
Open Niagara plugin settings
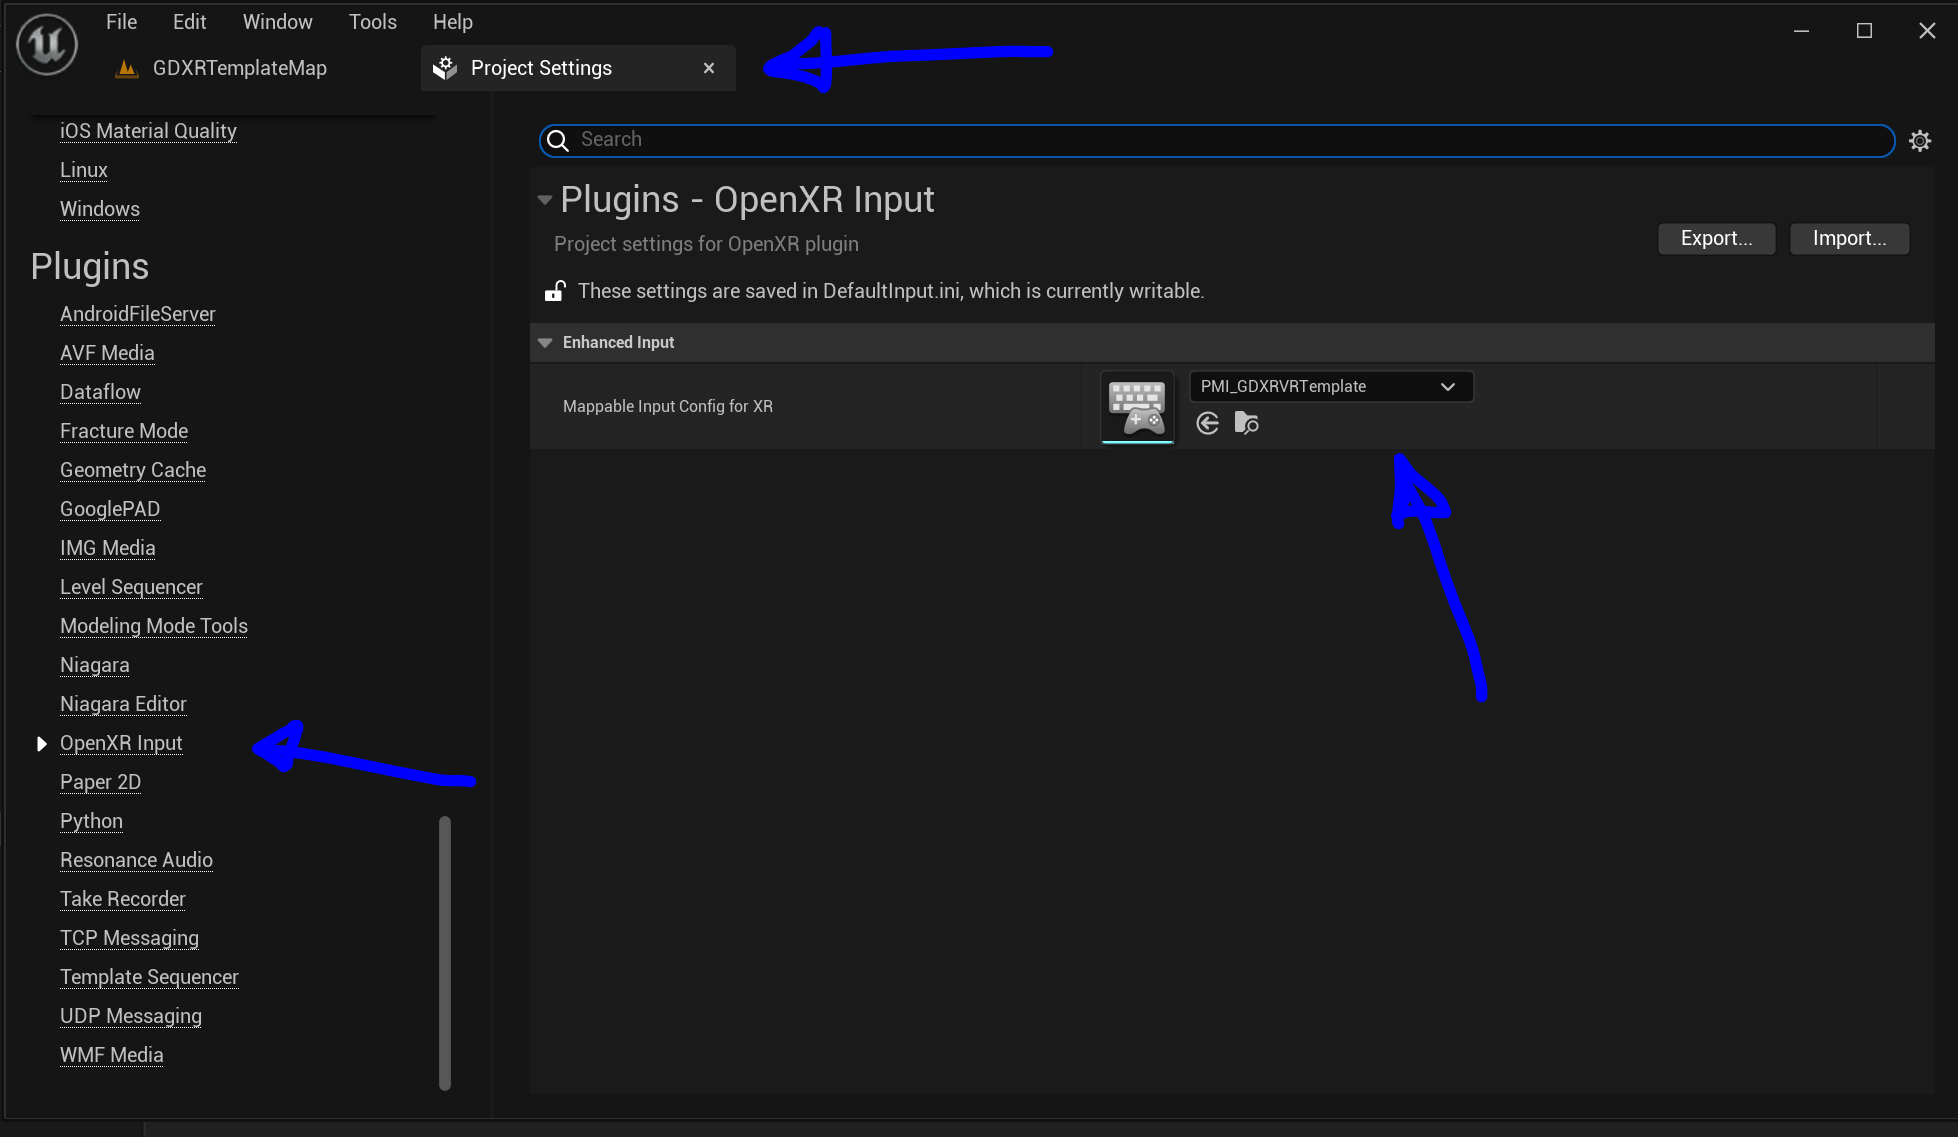(95, 665)
